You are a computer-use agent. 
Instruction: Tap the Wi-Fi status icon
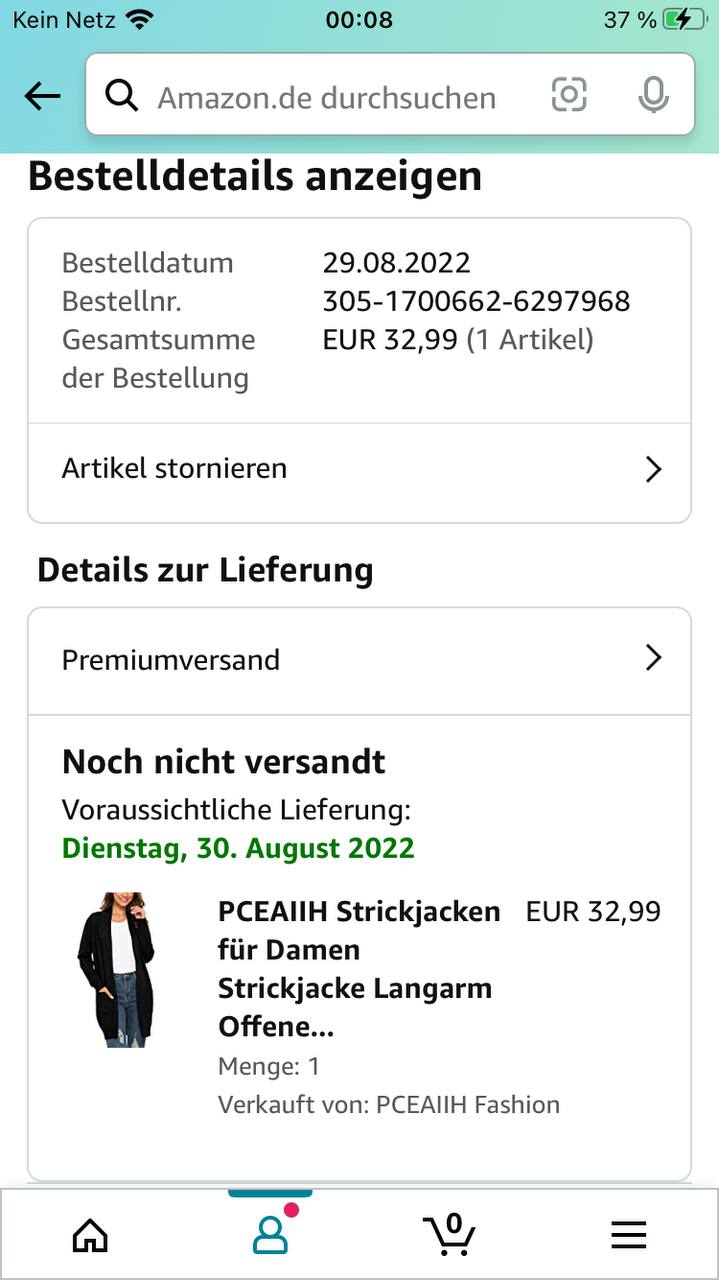[x=140, y=19]
